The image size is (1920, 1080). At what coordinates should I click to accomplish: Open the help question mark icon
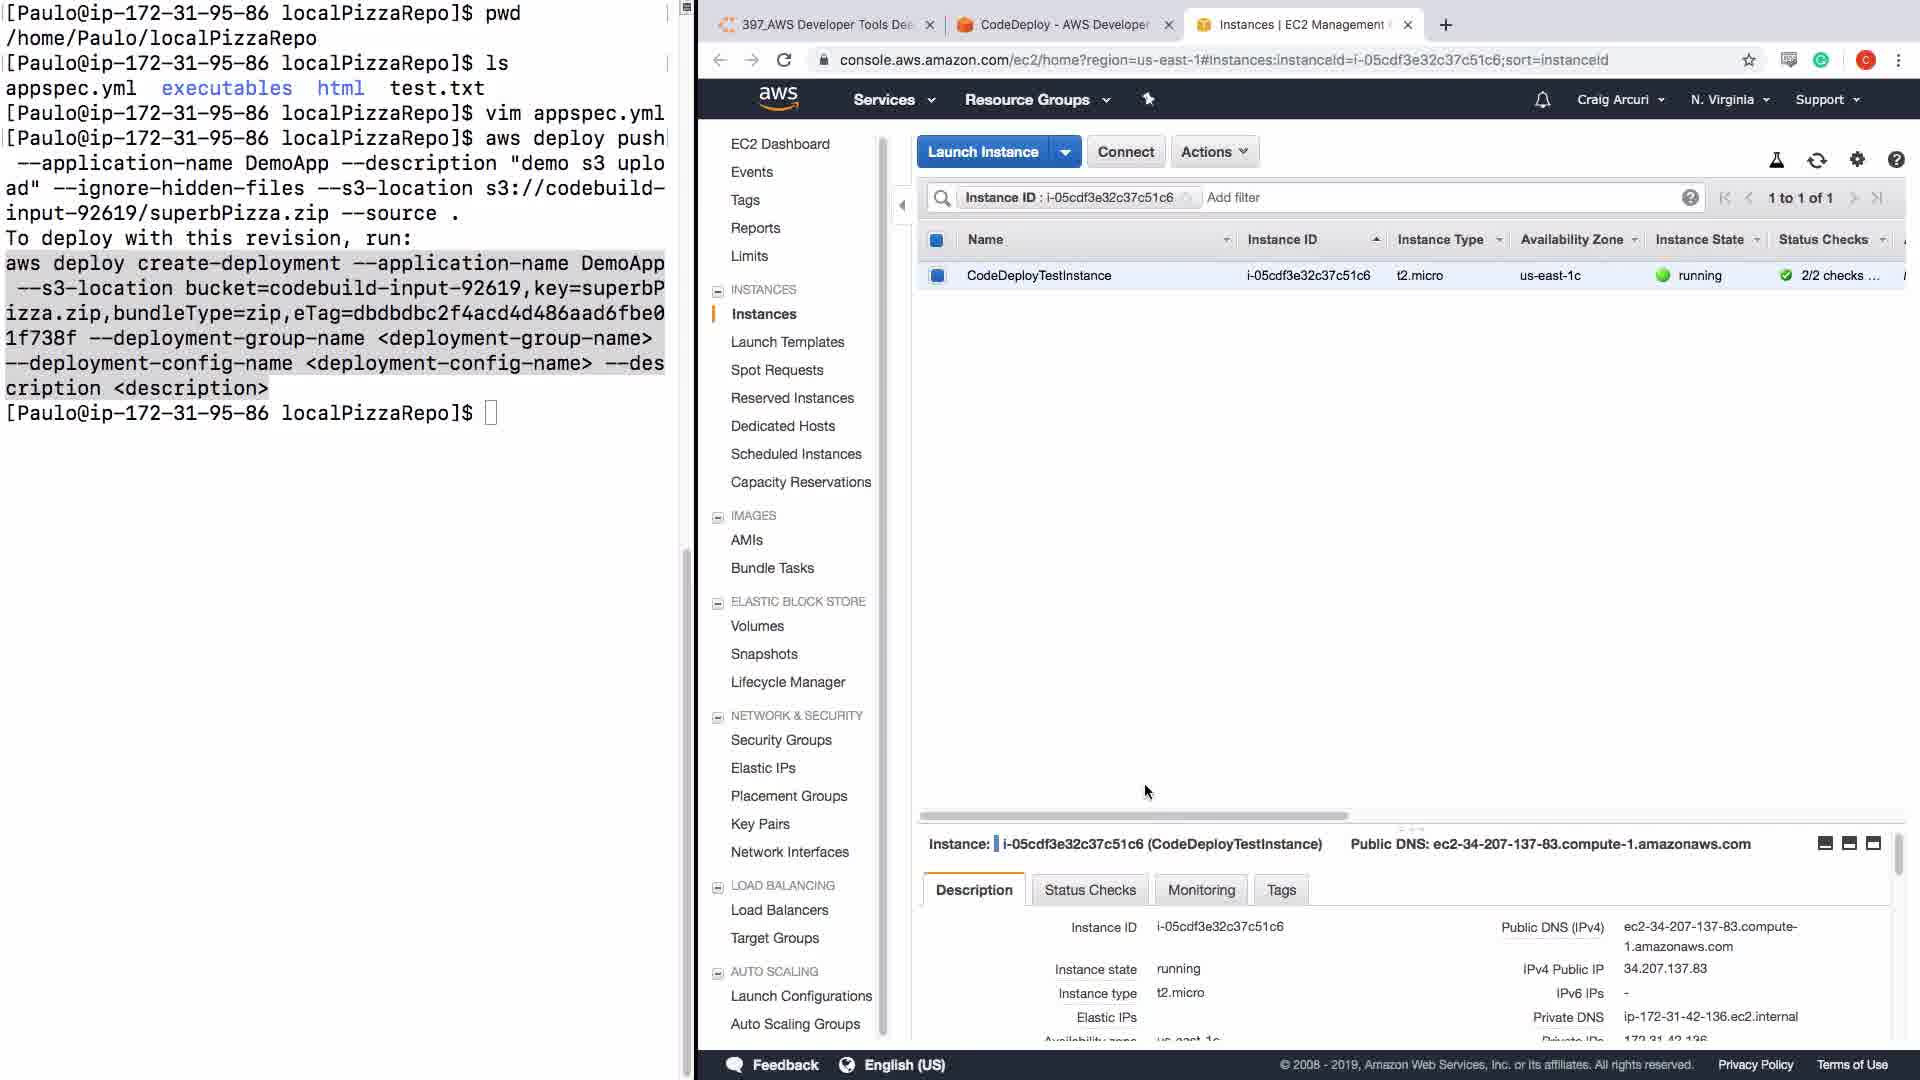tap(1895, 160)
